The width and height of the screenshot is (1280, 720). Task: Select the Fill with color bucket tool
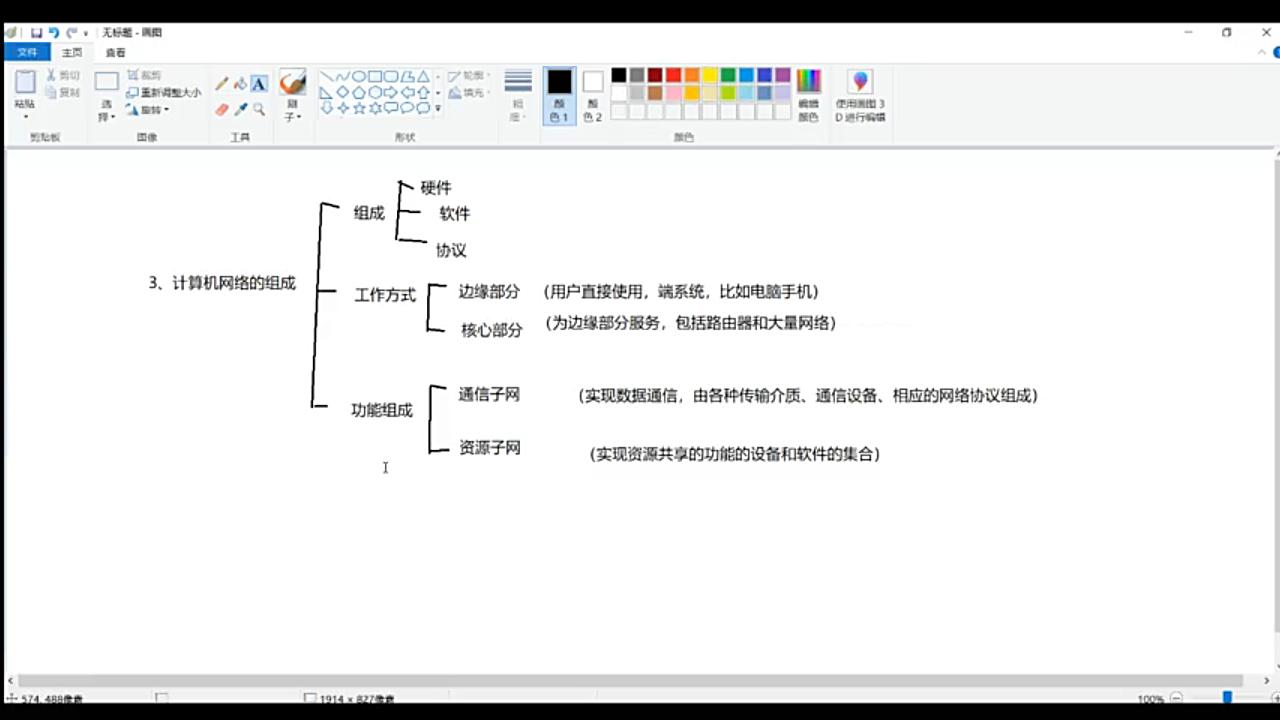click(240, 84)
